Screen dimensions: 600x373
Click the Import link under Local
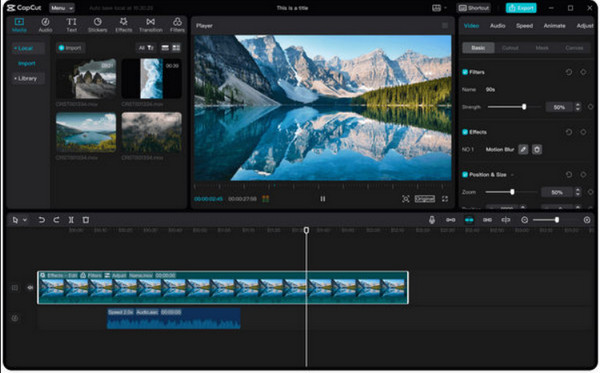point(26,64)
